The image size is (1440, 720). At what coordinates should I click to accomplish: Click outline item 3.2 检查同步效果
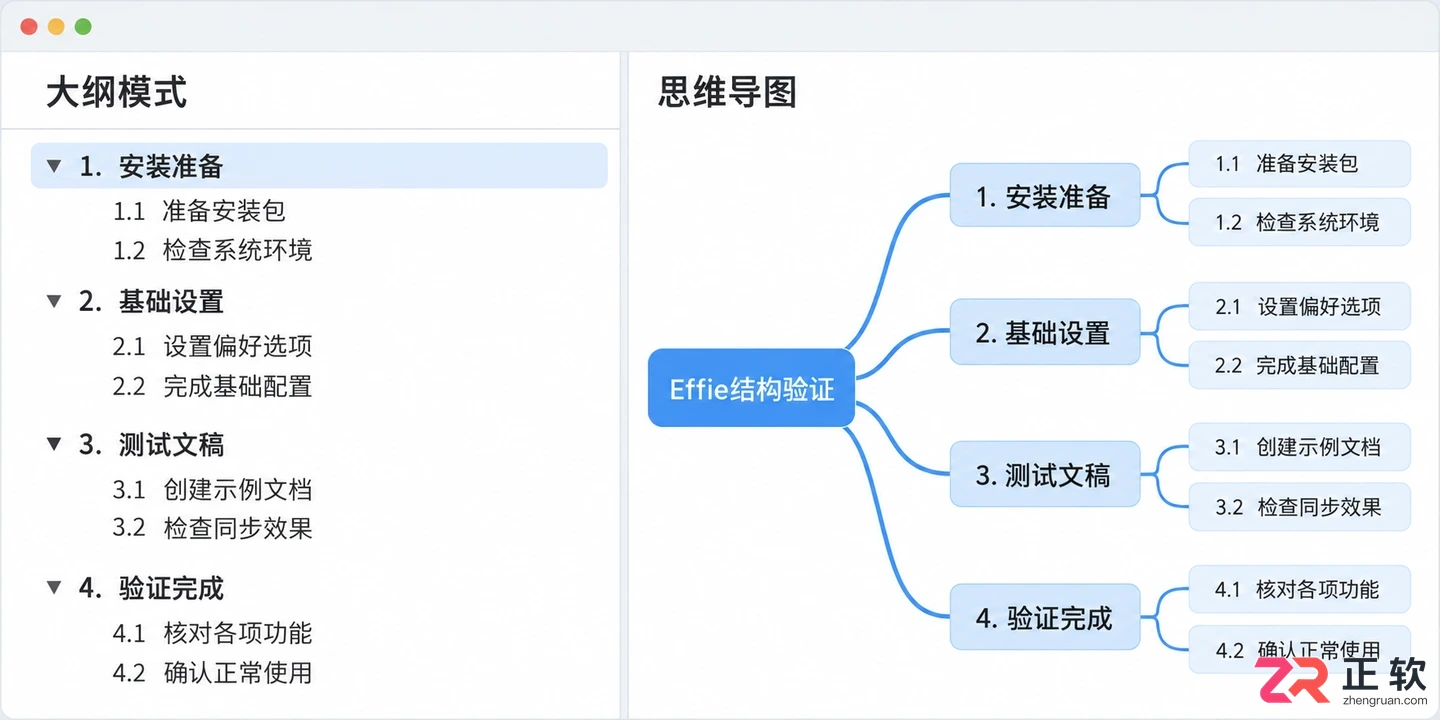tap(212, 528)
